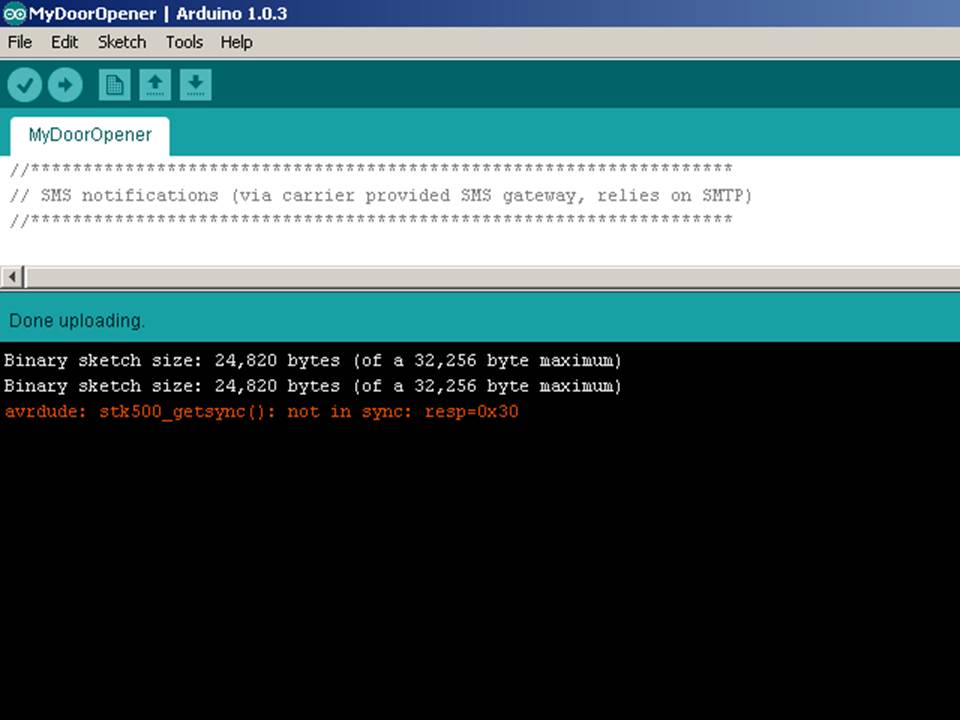Click the window title 'MyDoorOpener | Arduino 1.0.3'
Viewport: 960px width, 720px height.
coord(158,13)
